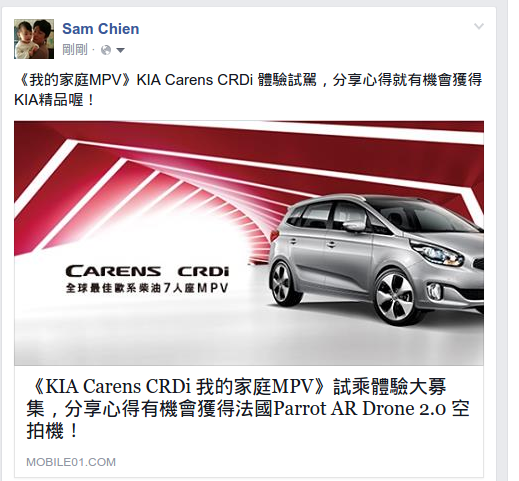Open the post options chevron menu
Viewport: 519px width, 481px height.
[x=479, y=26]
